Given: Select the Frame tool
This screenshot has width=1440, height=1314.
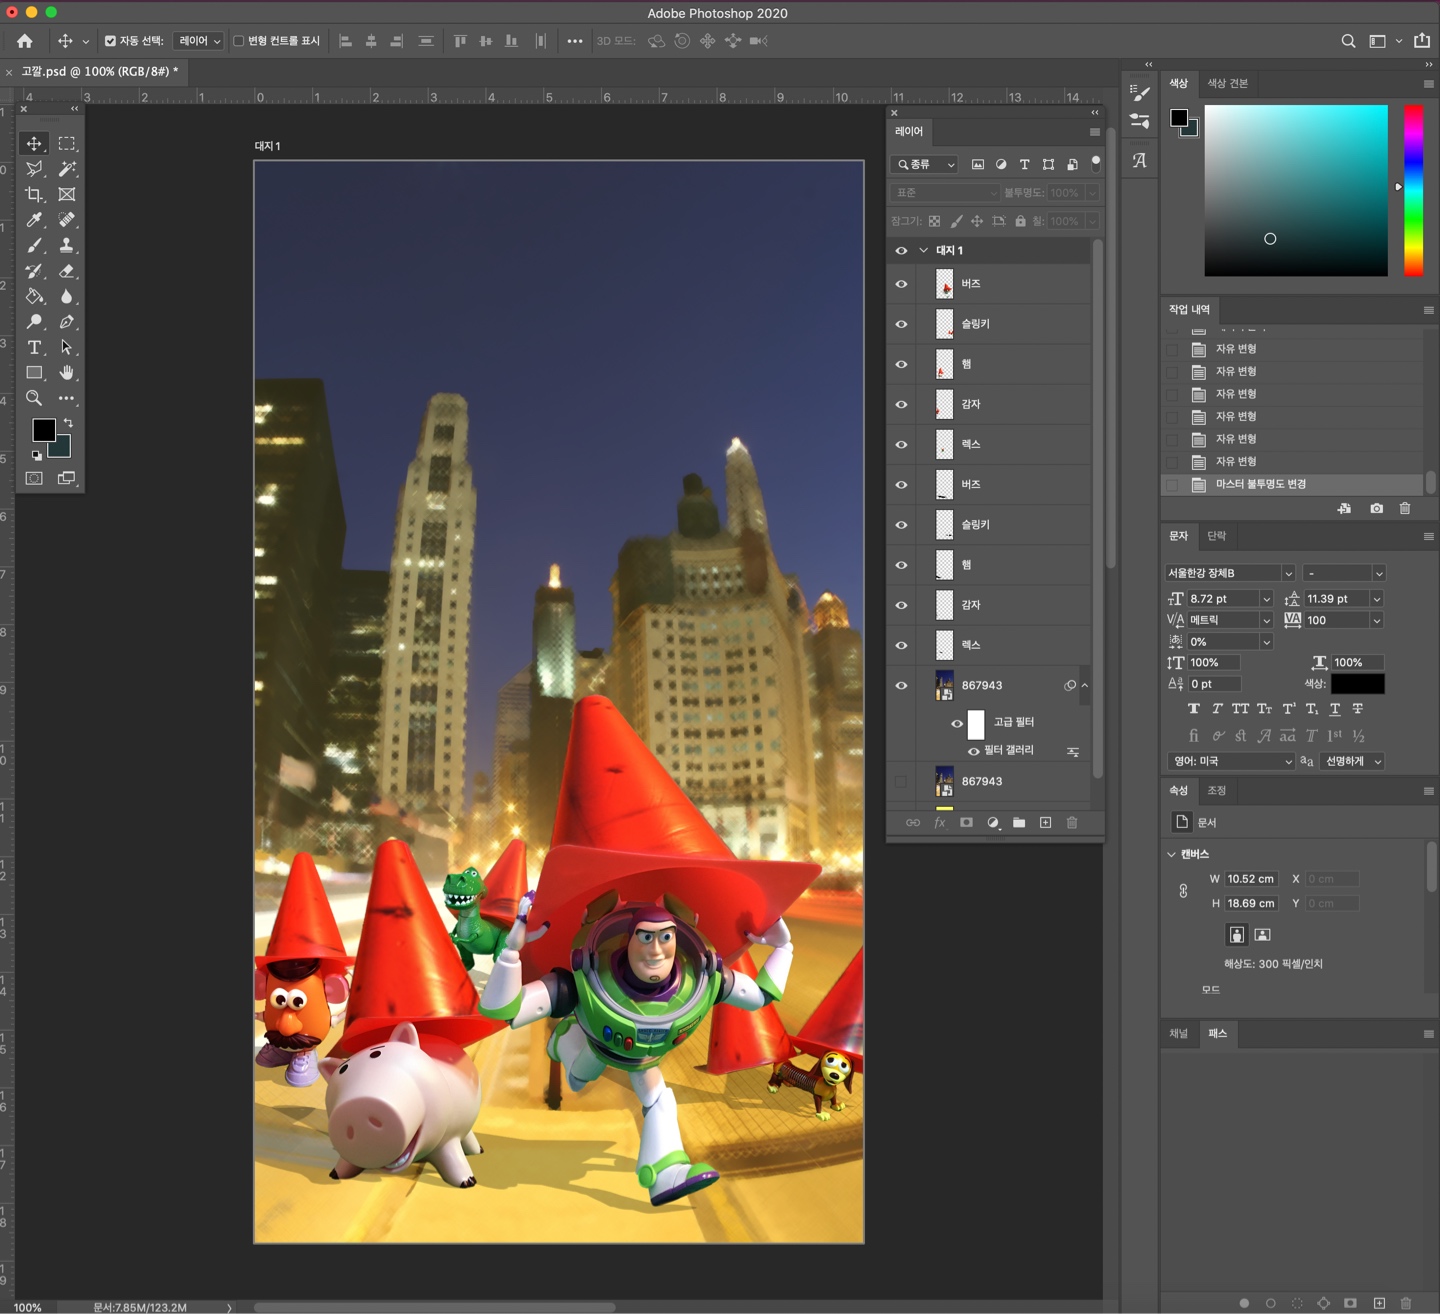Looking at the screenshot, I should coord(67,195).
